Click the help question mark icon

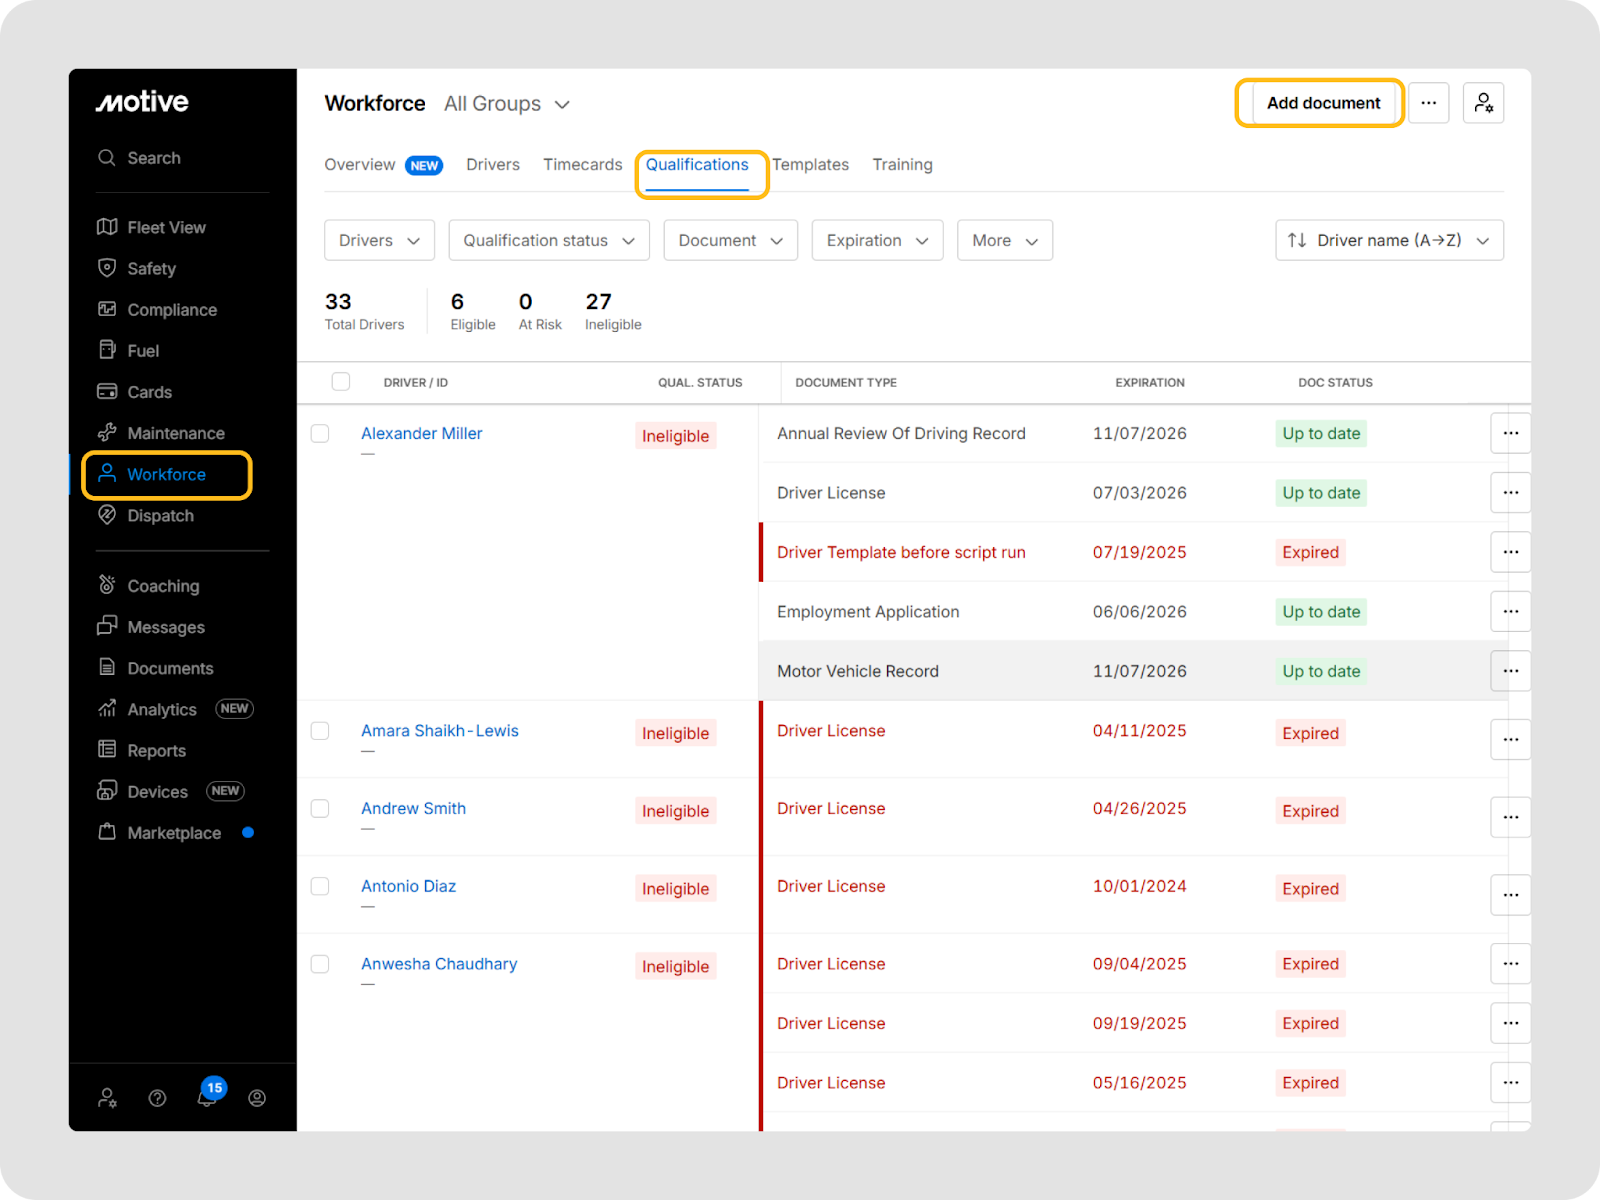(x=157, y=1098)
